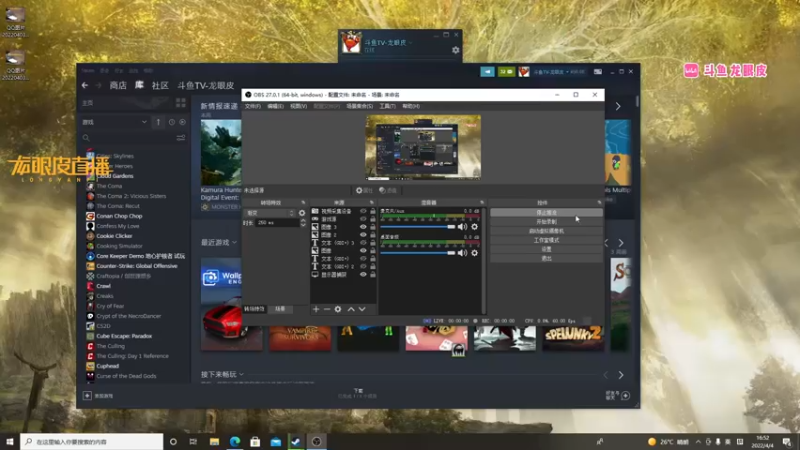The width and height of the screenshot is (800, 450).
Task: Open OBS 设置 button
Action: (546, 249)
